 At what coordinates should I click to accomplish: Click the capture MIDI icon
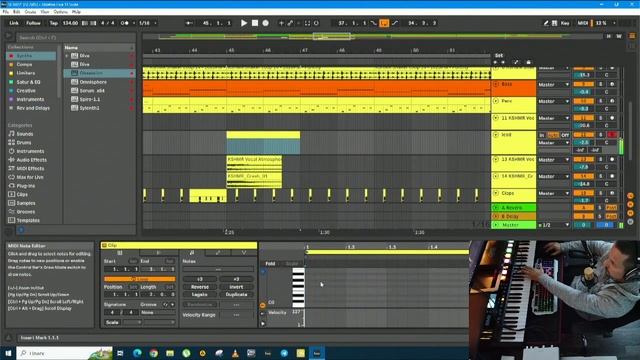coord(307,23)
